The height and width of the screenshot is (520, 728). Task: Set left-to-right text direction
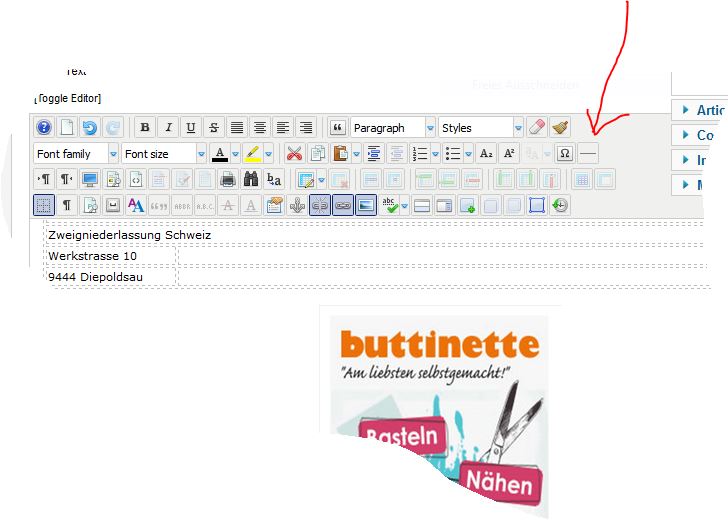pos(44,179)
